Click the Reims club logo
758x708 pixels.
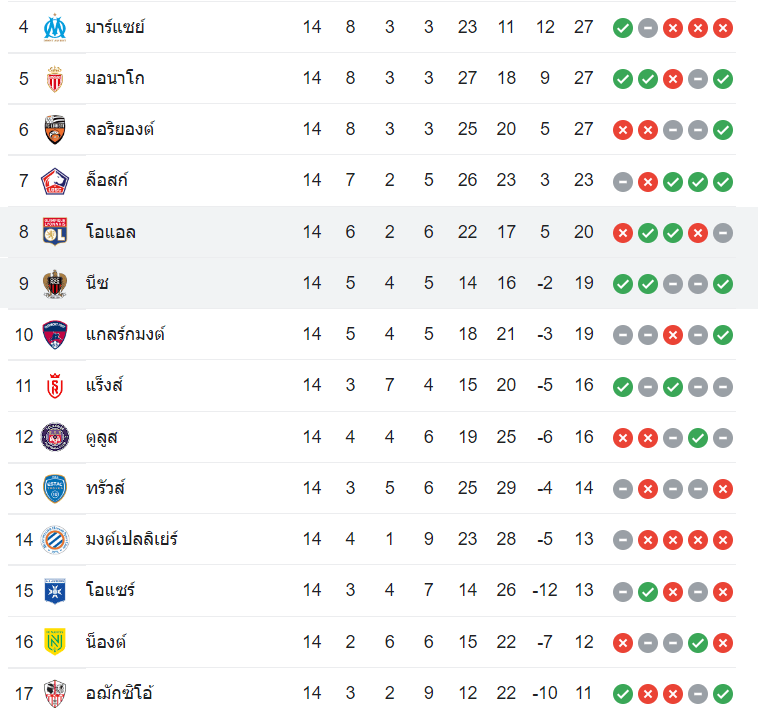(55, 385)
